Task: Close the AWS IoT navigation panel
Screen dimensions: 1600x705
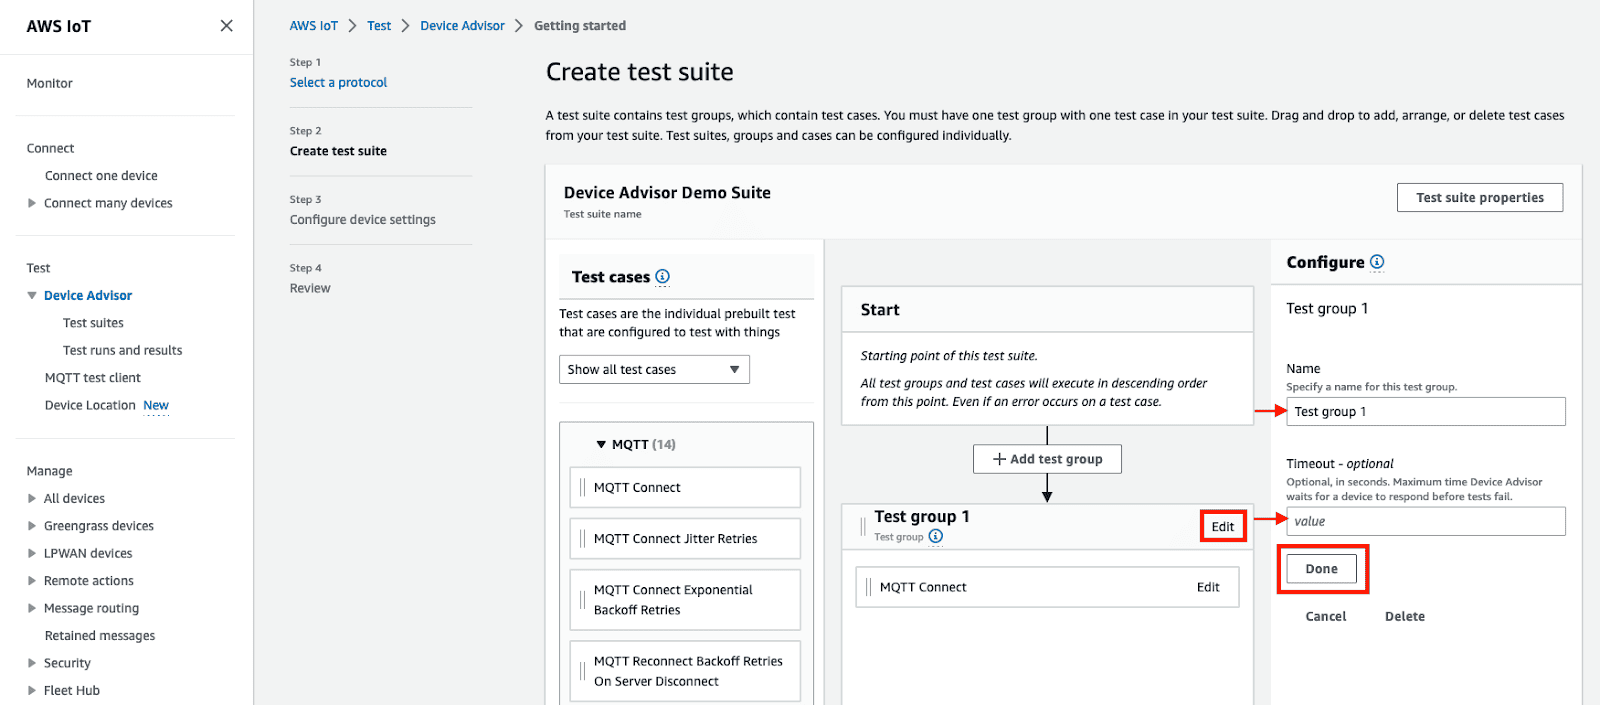Action: tap(226, 25)
